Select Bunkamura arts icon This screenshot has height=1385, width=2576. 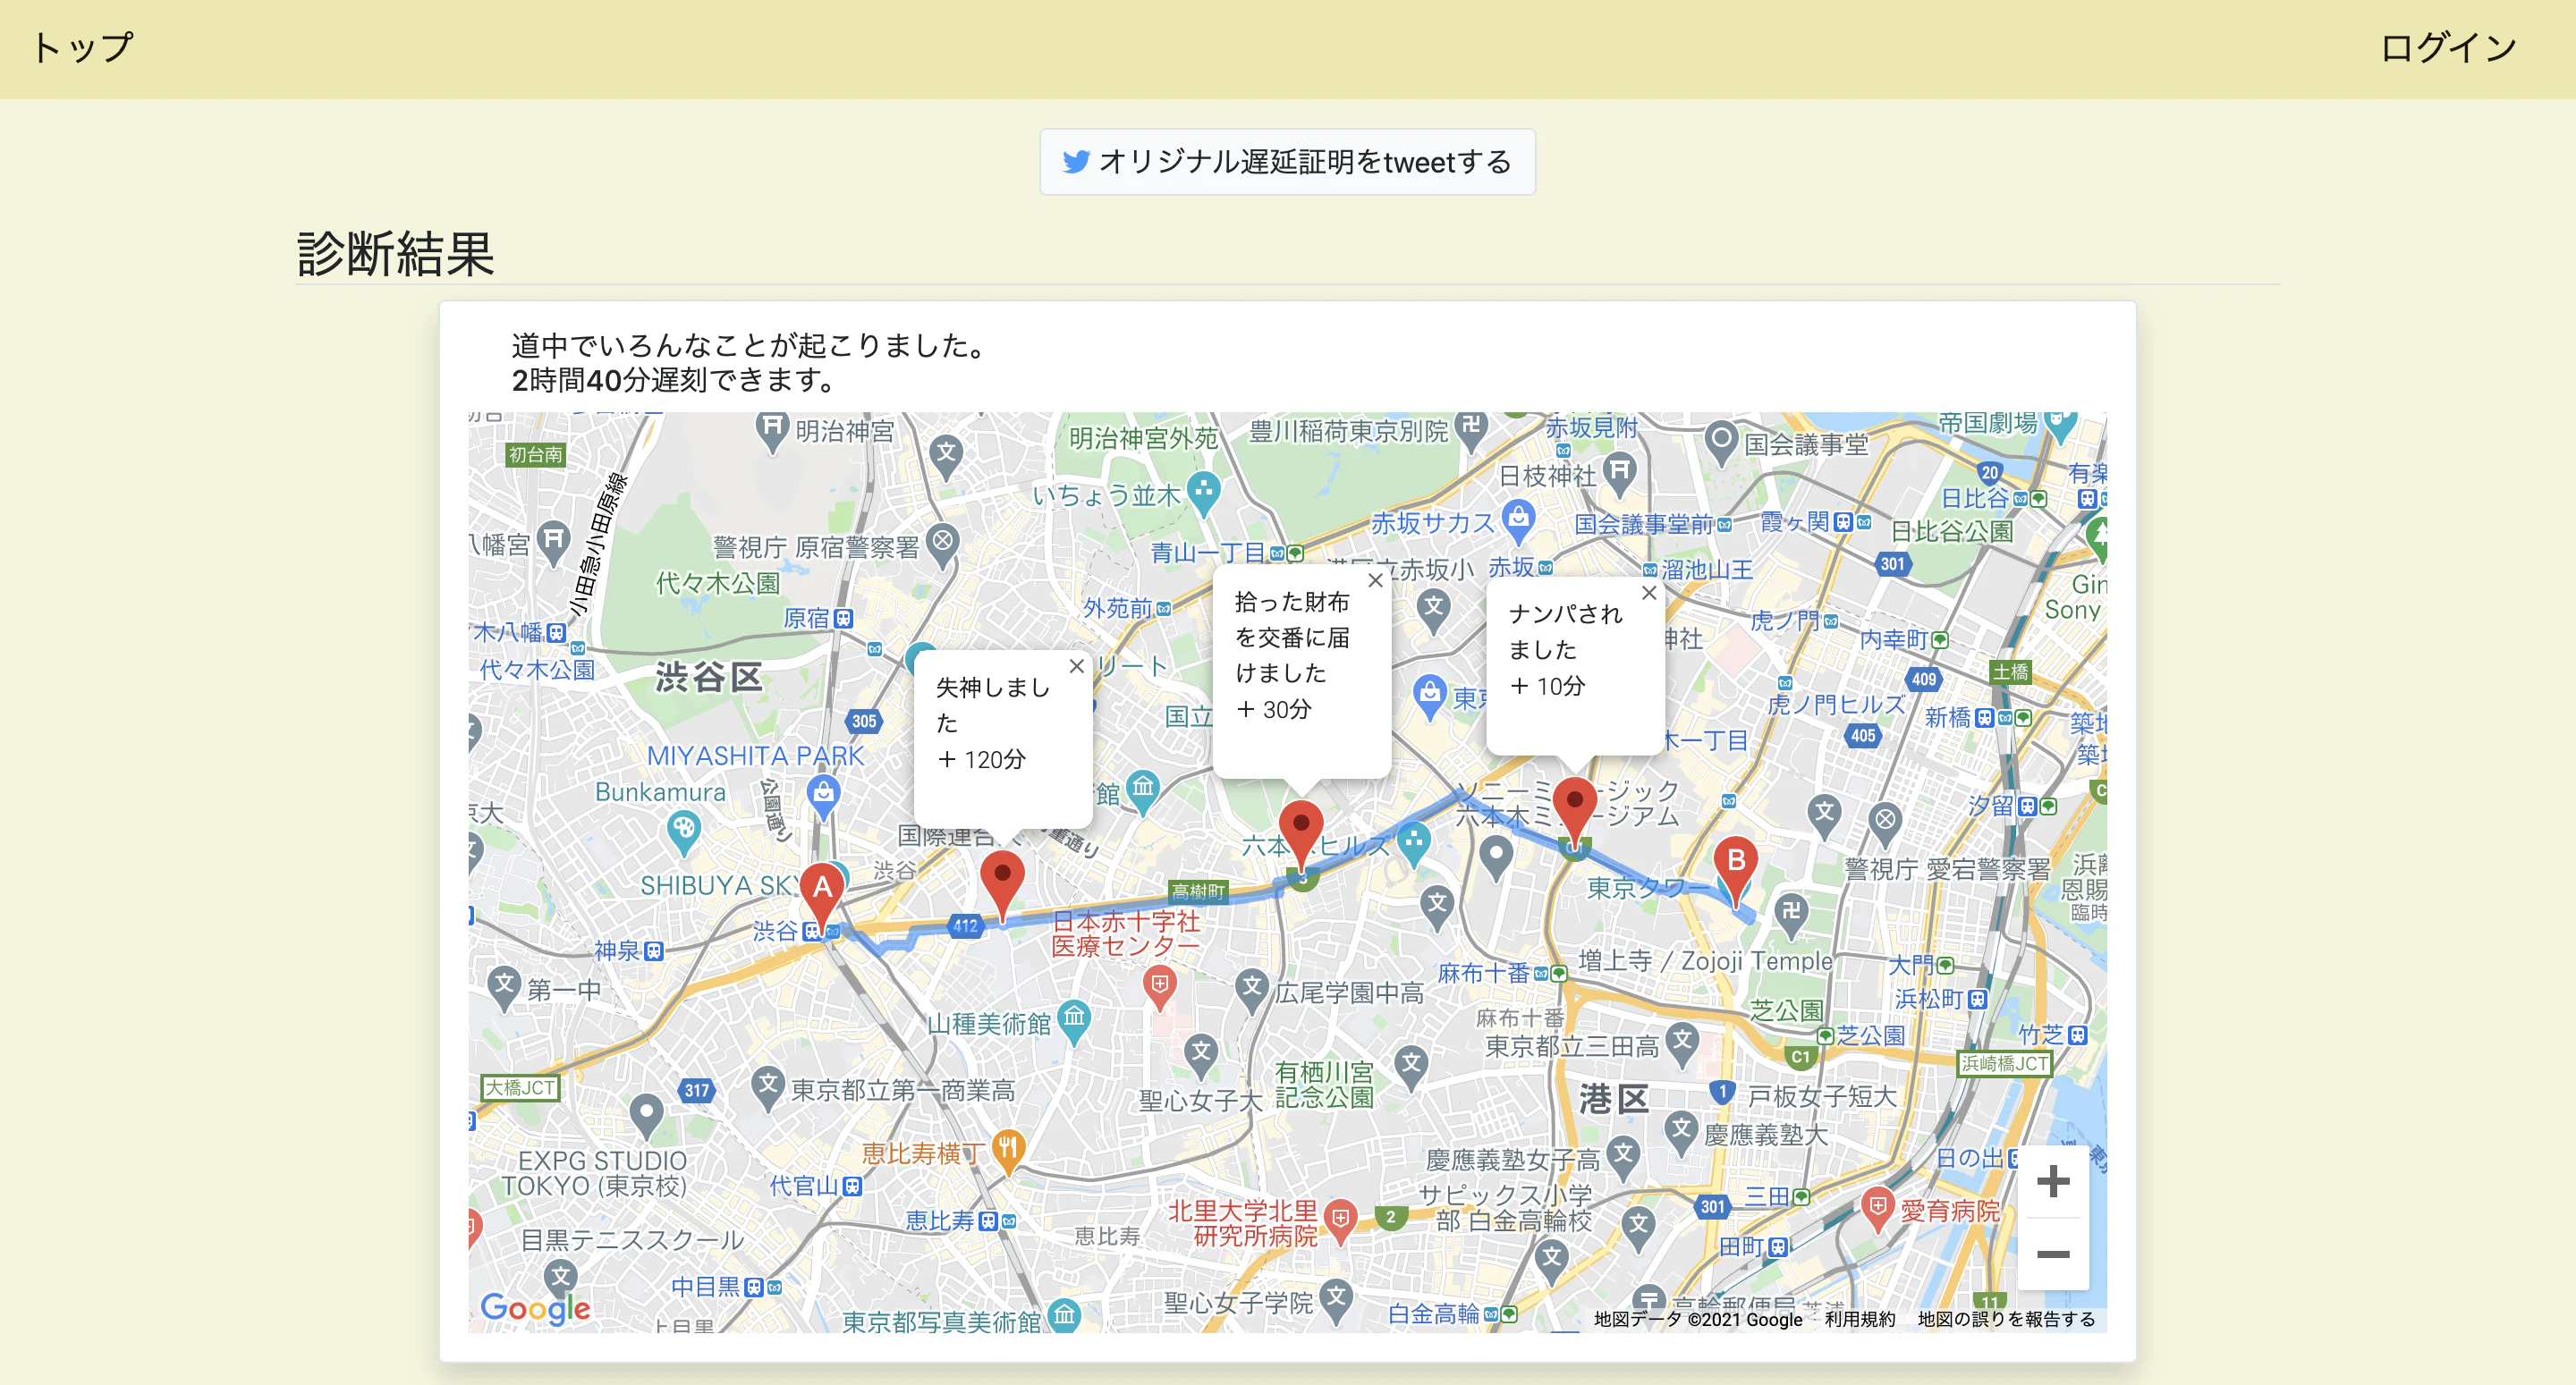(683, 831)
